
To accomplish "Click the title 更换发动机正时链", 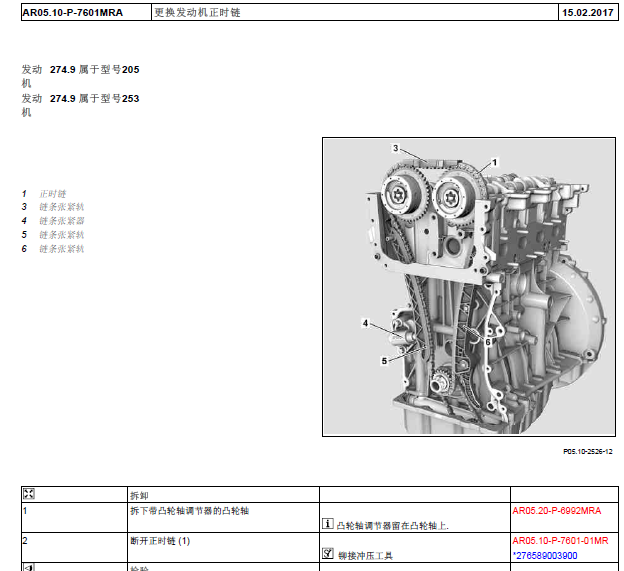I will click(x=197, y=12).
